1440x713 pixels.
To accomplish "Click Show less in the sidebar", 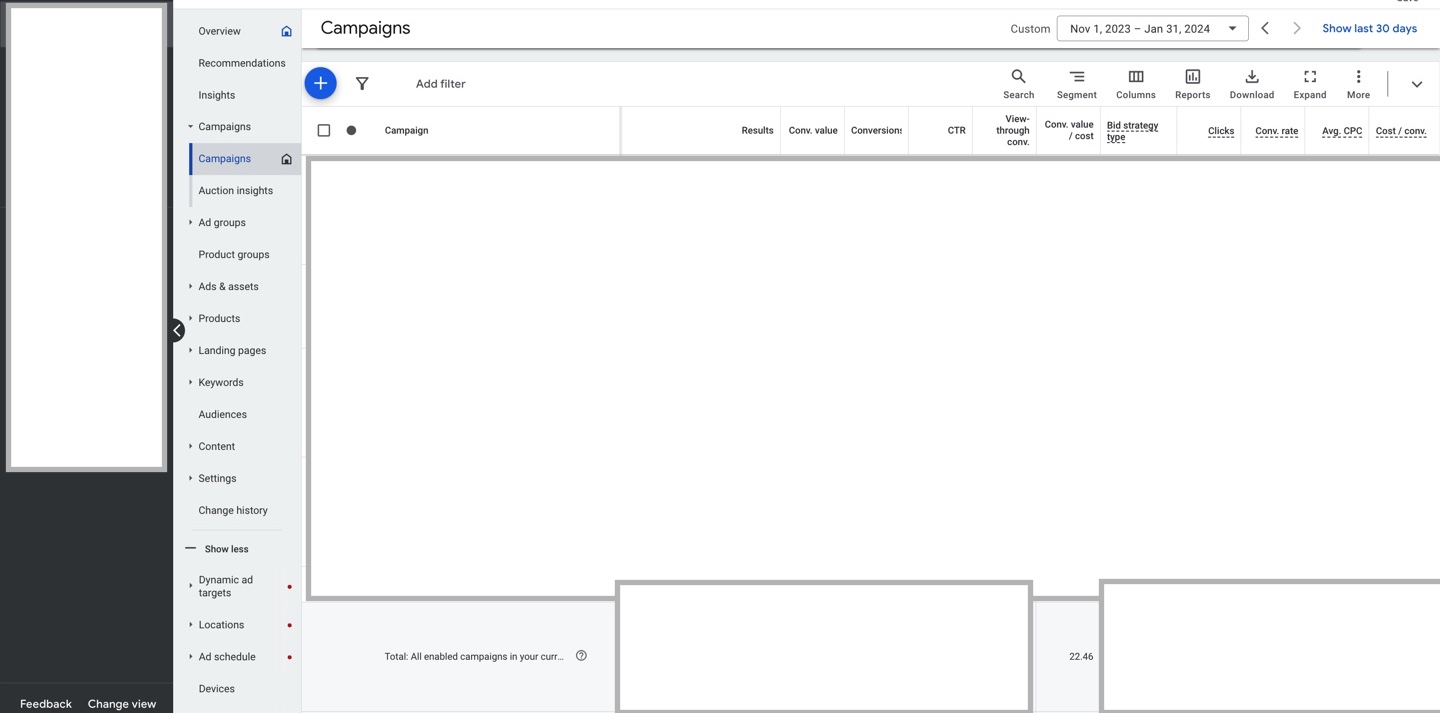I will (x=225, y=549).
